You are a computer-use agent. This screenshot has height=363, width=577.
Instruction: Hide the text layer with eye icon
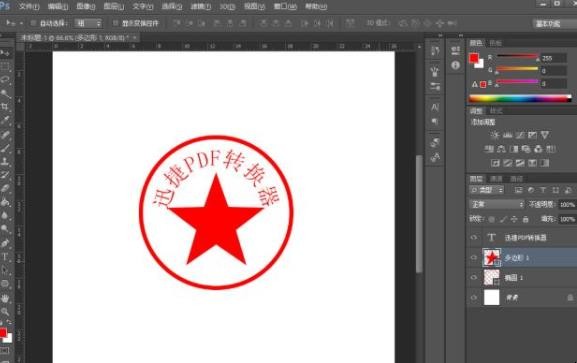[474, 237]
